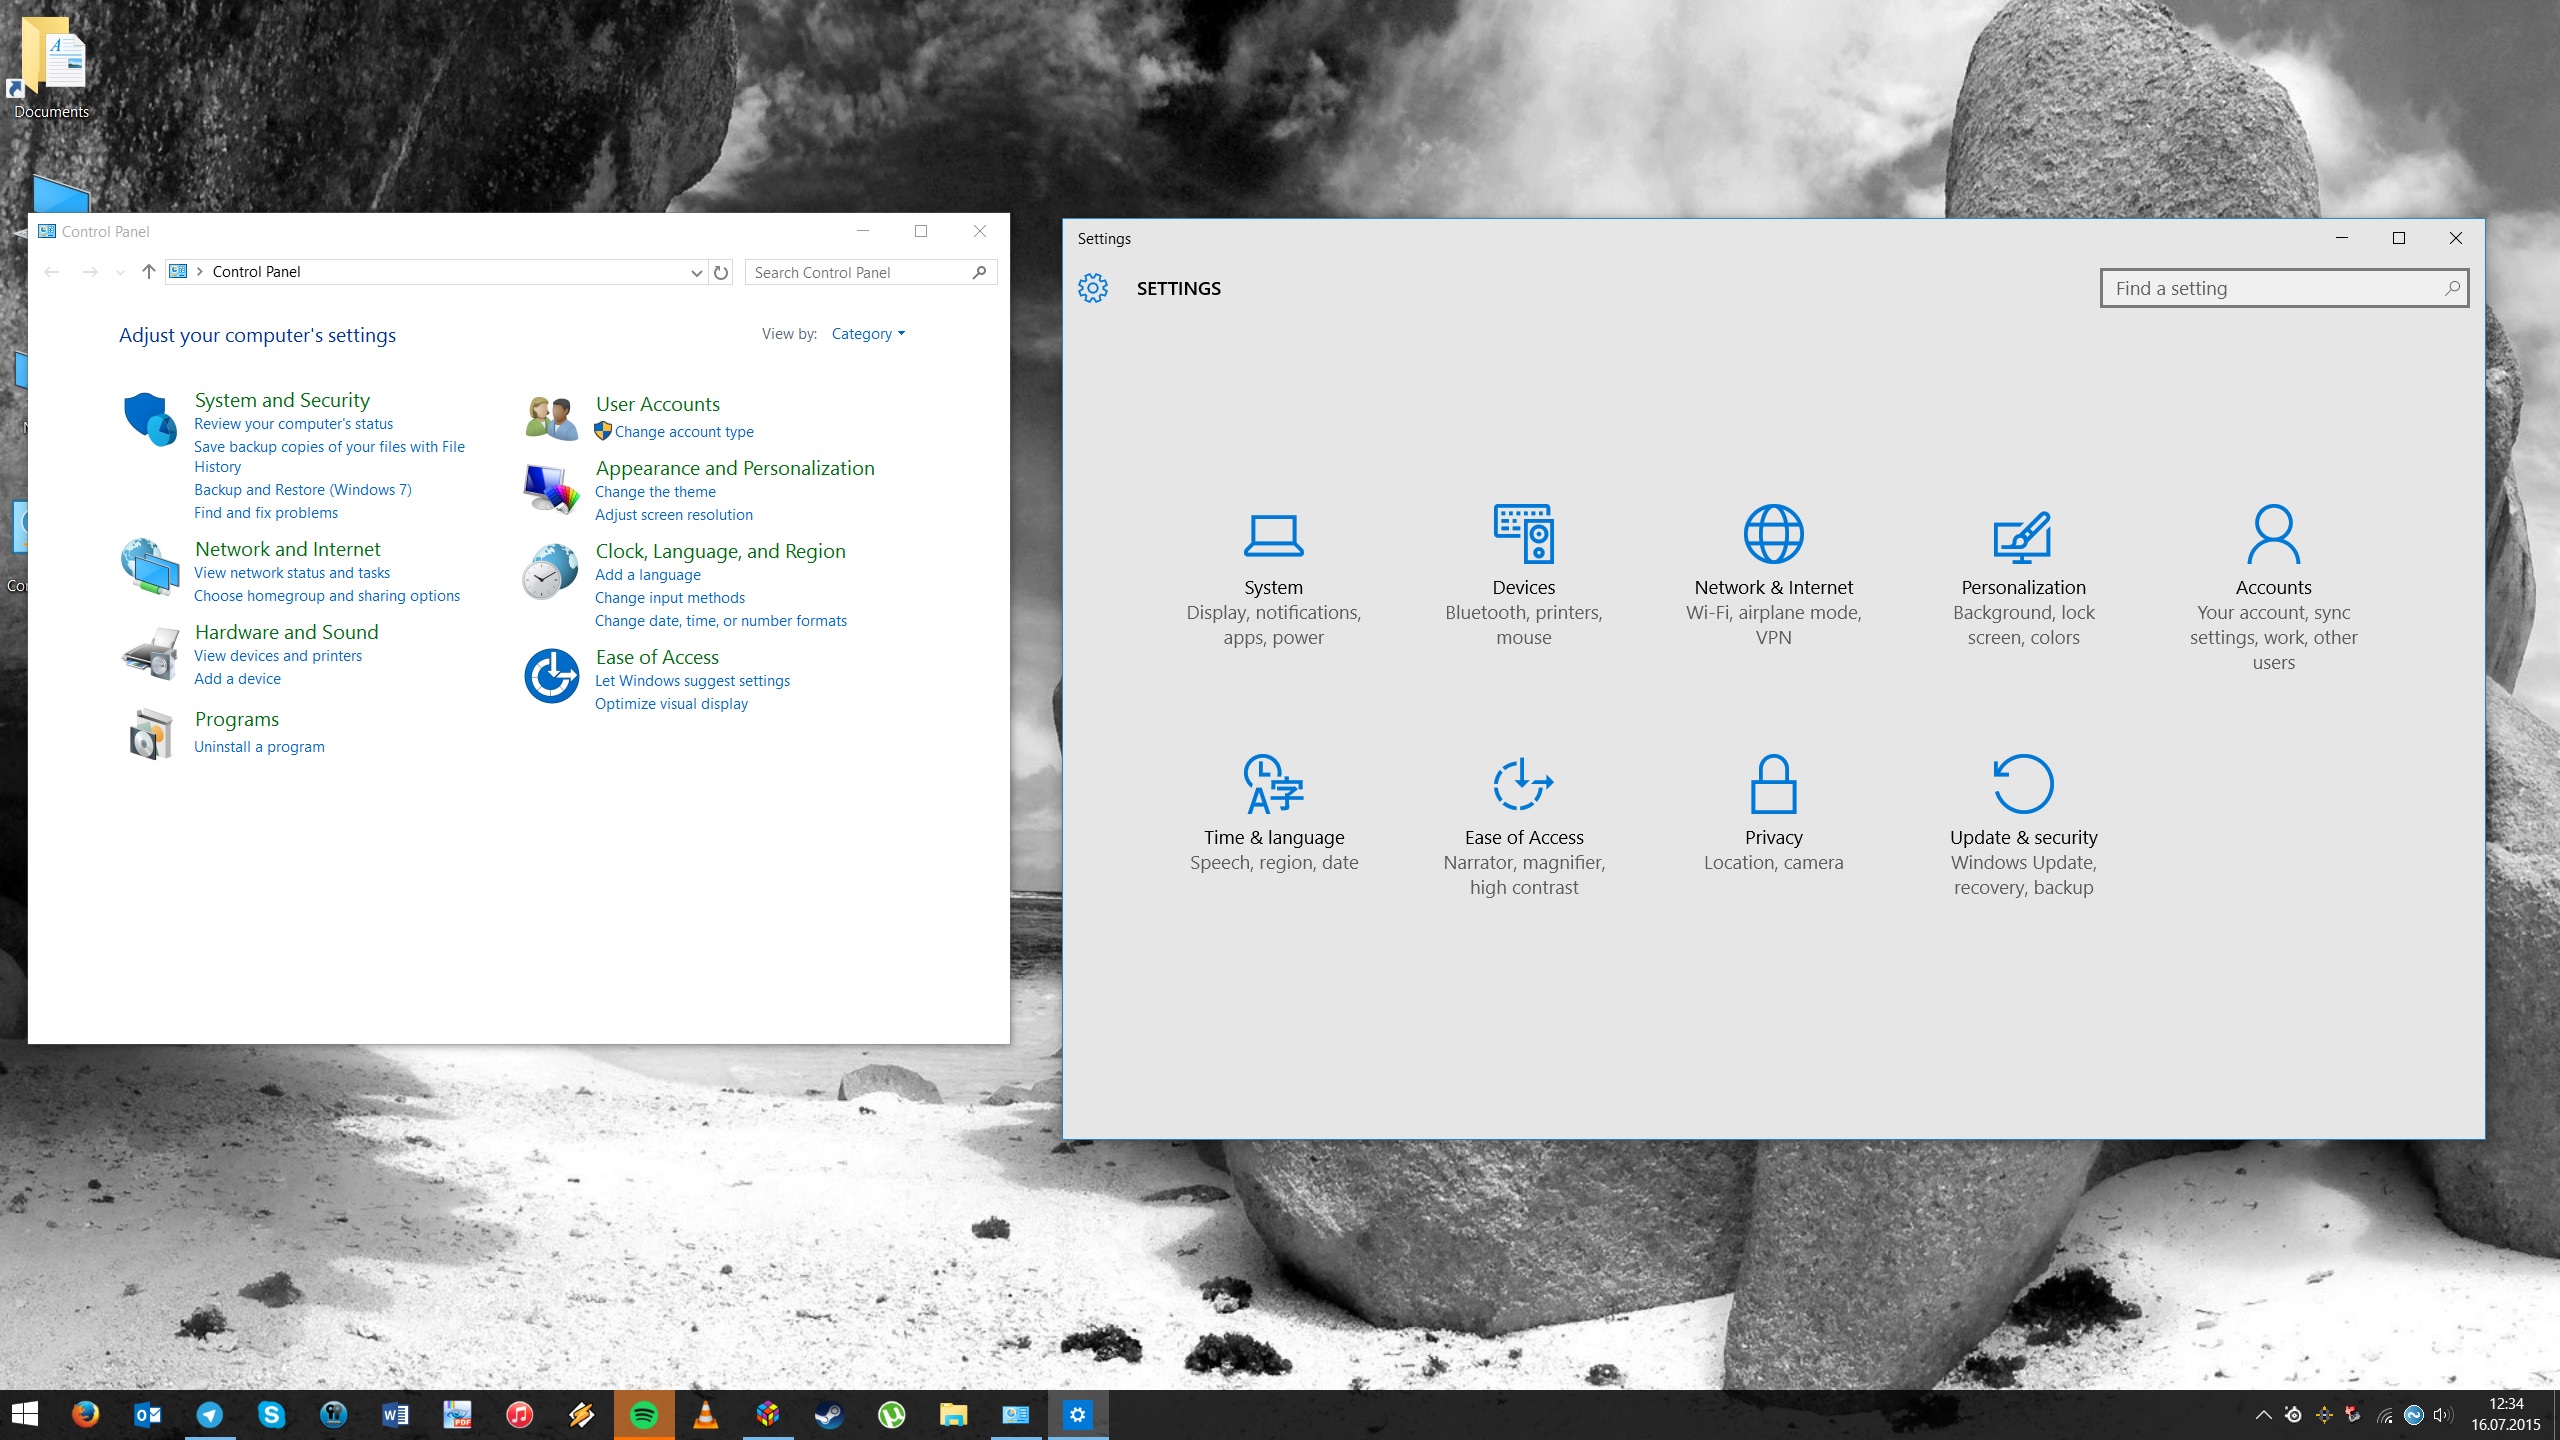2560x1440 pixels.
Task: Open Devices settings with keyboard icon
Action: pyautogui.click(x=1523, y=534)
